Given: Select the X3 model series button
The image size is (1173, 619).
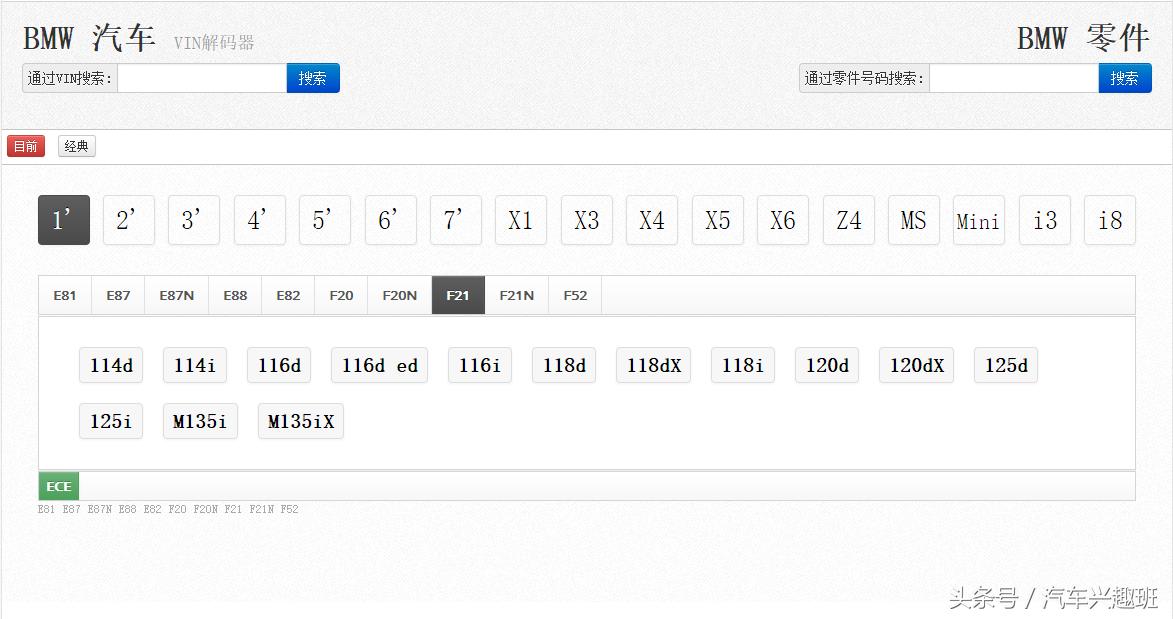Looking at the screenshot, I should pyautogui.click(x=586, y=220).
